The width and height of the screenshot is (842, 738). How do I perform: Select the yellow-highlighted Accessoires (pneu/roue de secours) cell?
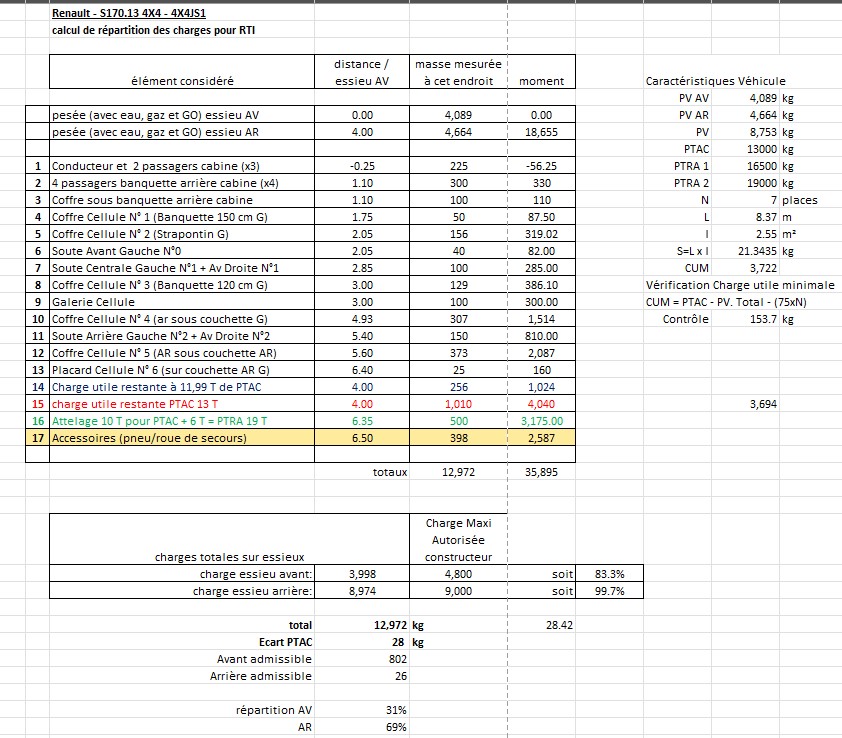coord(149,437)
